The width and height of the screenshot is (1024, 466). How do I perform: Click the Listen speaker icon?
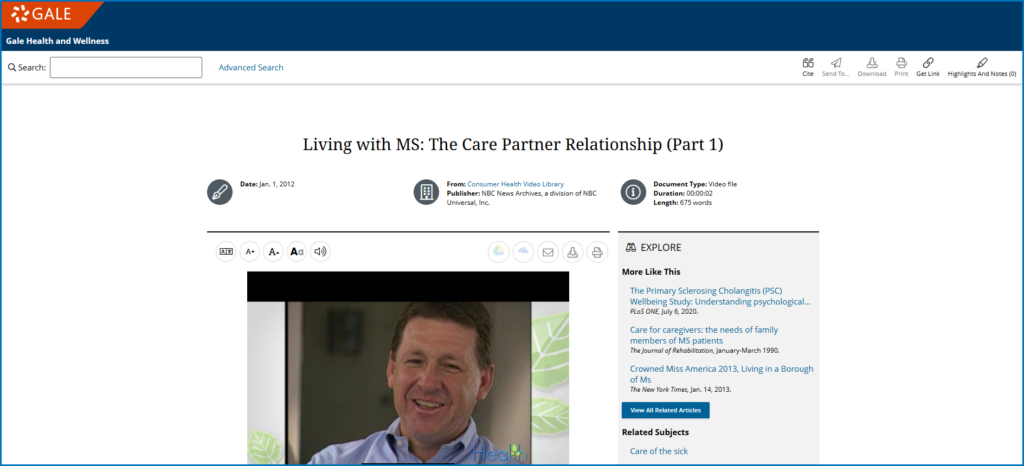[320, 252]
